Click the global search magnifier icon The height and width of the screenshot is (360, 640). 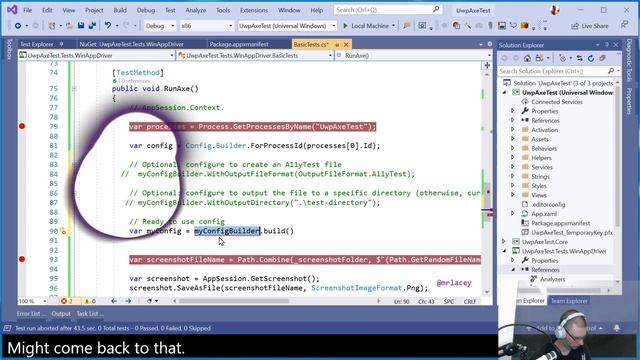point(436,9)
